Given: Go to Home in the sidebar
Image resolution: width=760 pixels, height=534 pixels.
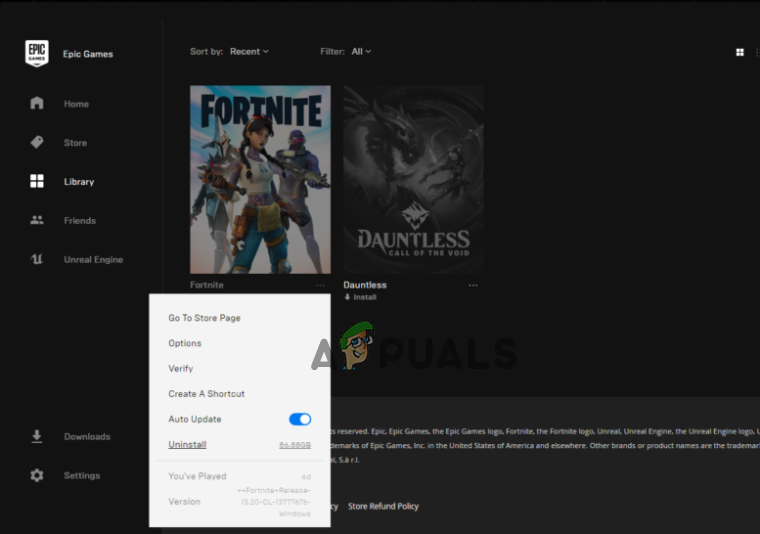Looking at the screenshot, I should click(x=76, y=104).
